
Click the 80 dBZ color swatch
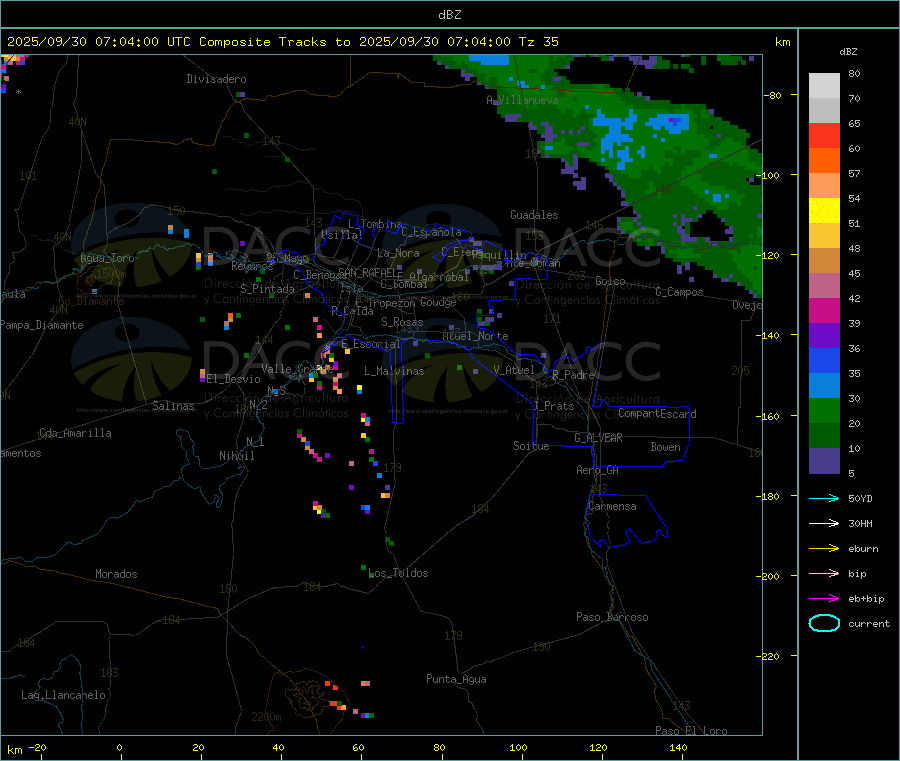[824, 86]
